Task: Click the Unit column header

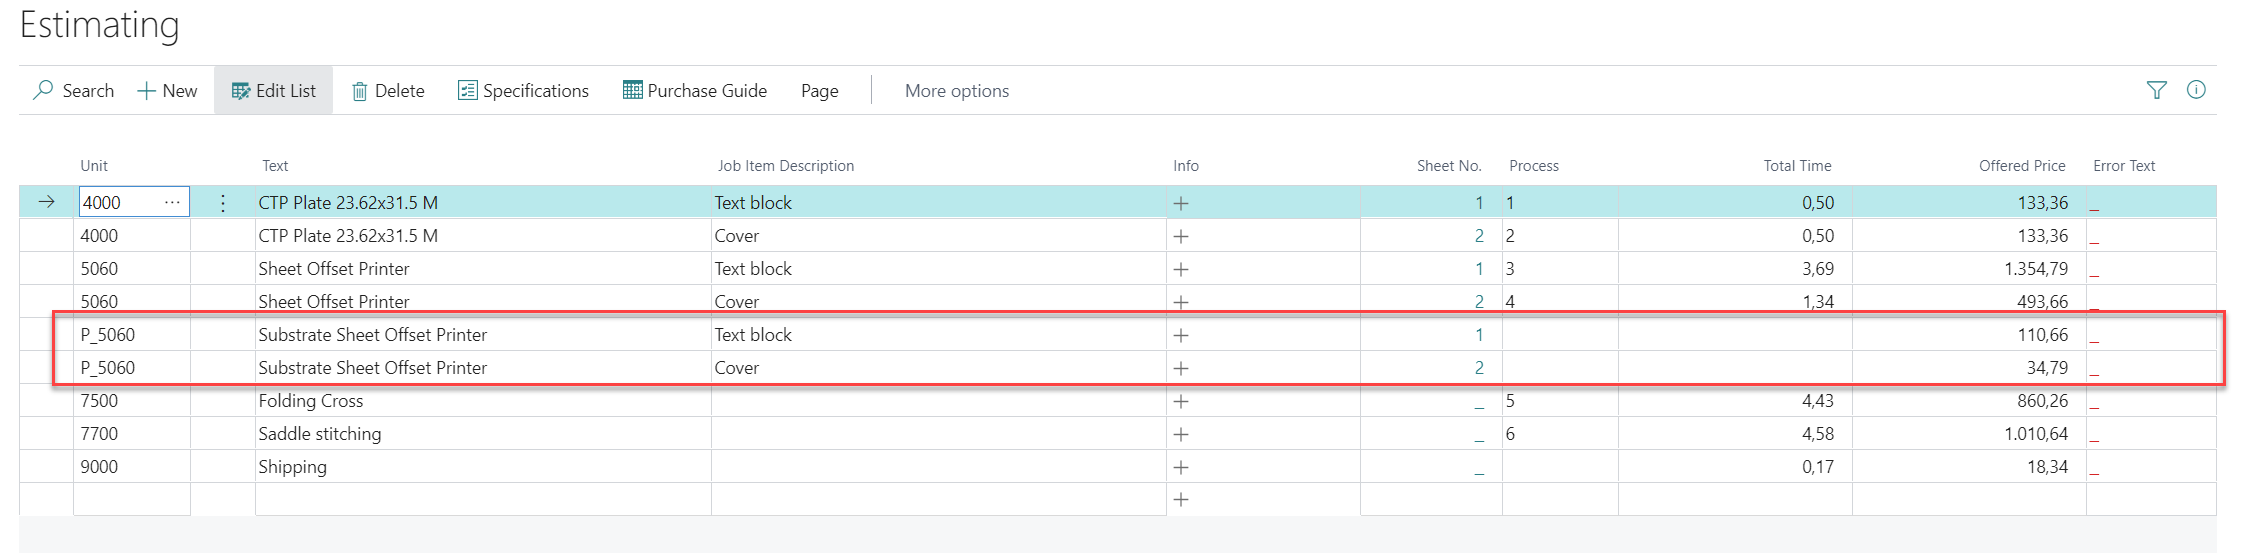Action: [94, 166]
